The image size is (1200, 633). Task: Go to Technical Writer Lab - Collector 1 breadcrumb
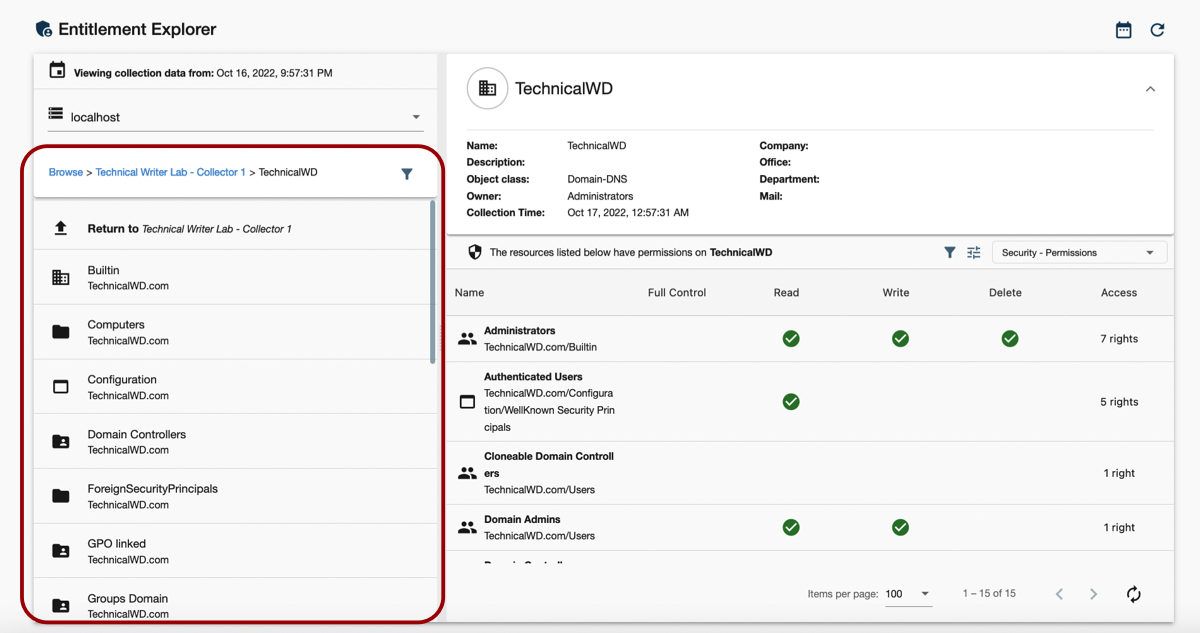click(x=170, y=173)
